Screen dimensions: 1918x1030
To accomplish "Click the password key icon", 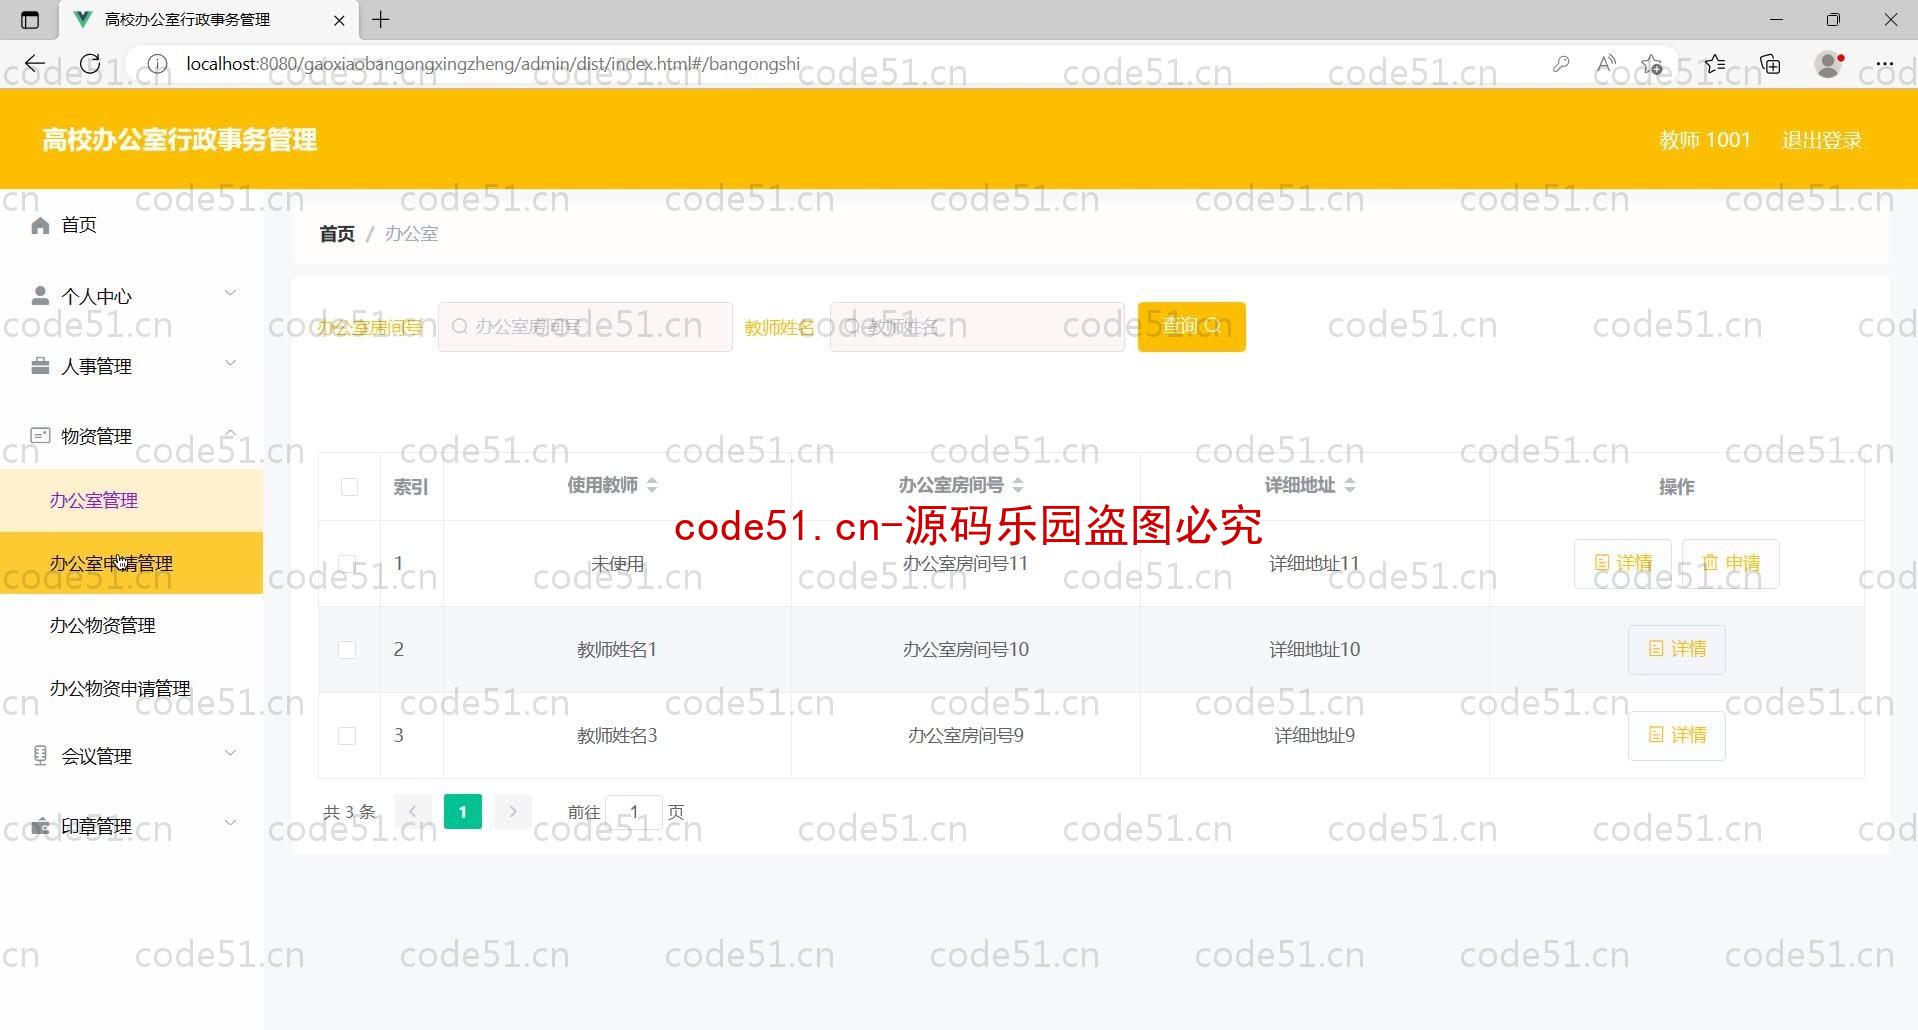I will [x=1561, y=64].
